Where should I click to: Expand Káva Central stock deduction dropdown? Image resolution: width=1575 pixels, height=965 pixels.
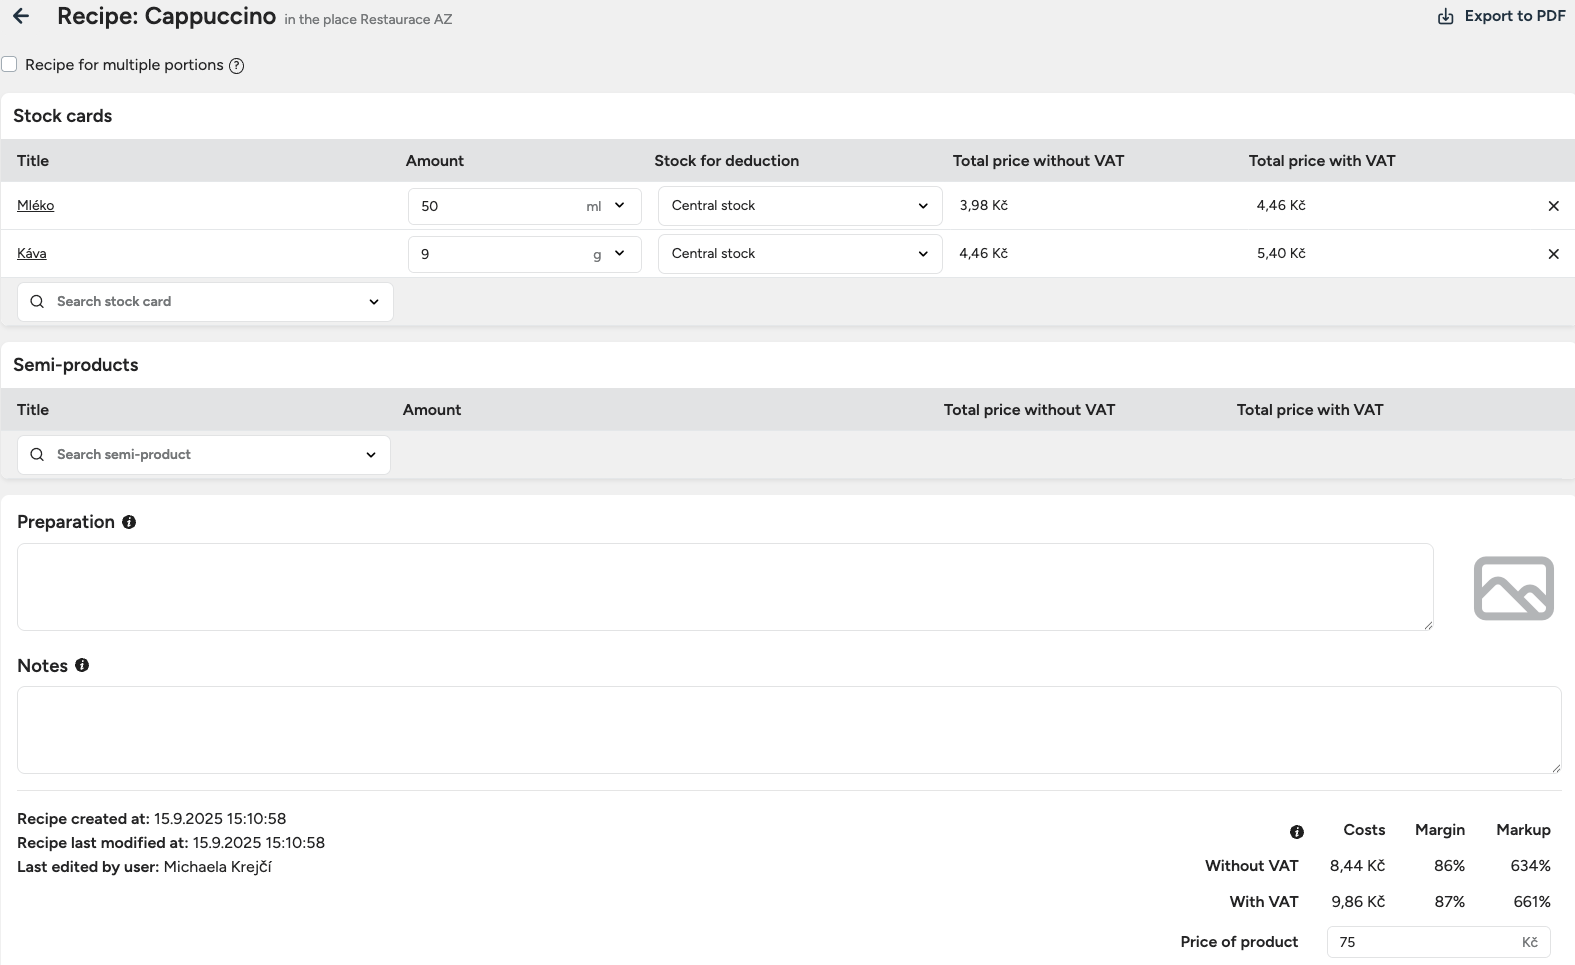point(799,254)
